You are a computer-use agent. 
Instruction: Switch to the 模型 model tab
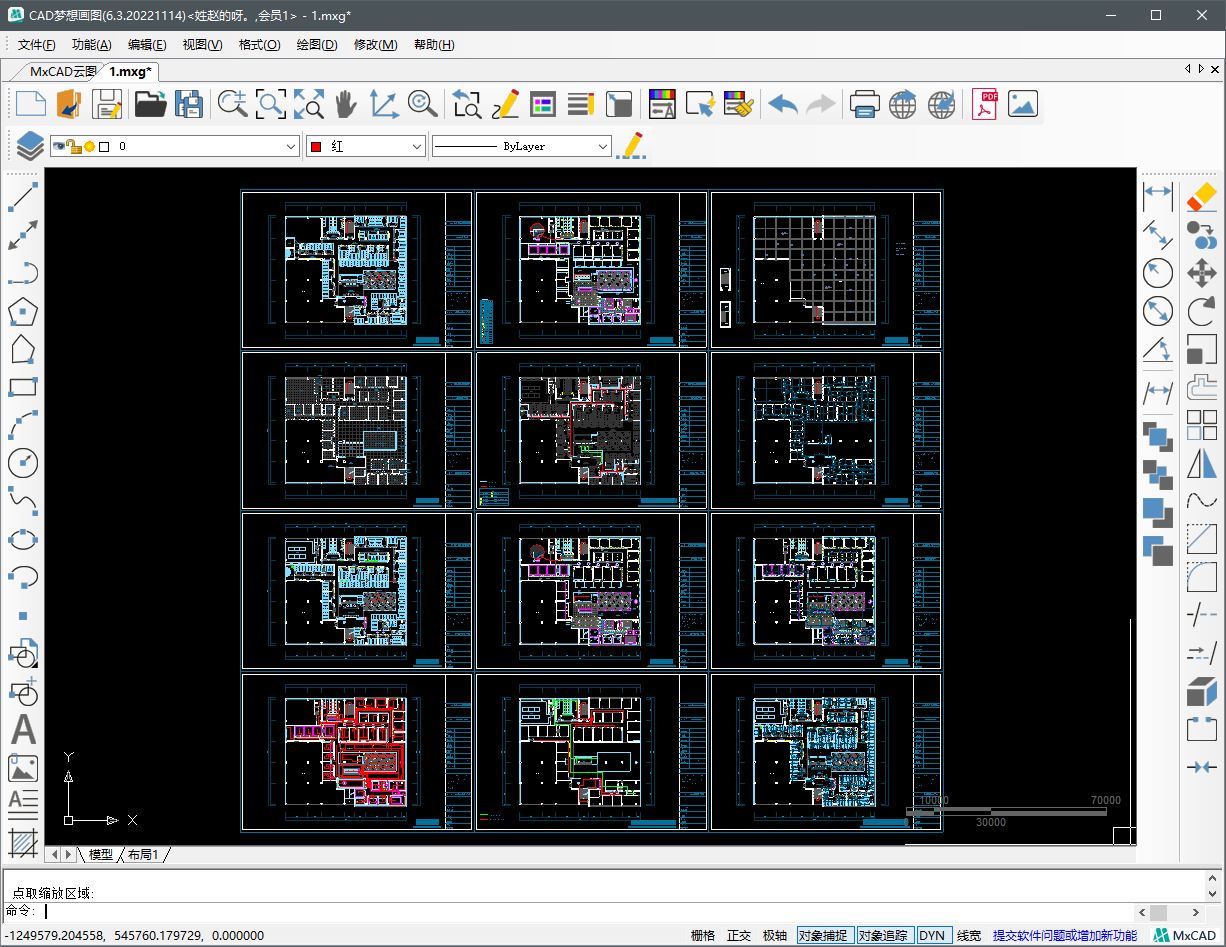[101, 854]
